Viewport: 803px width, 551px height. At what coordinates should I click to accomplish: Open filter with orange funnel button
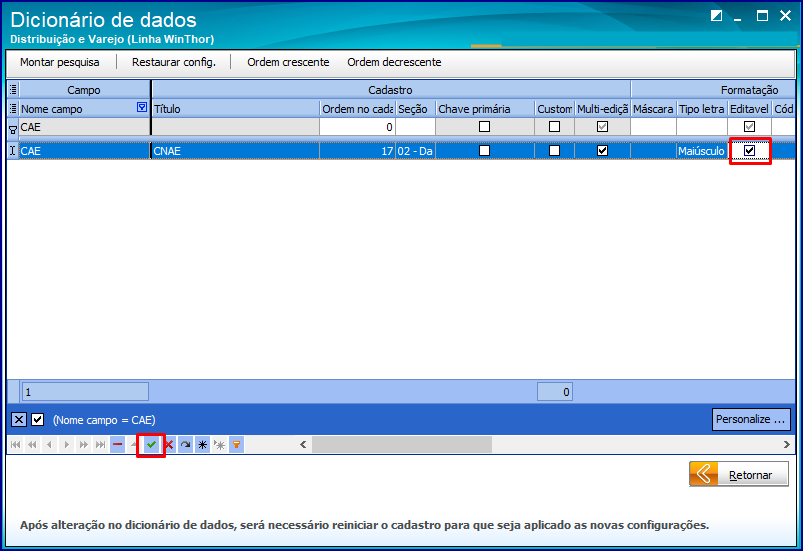click(237, 444)
